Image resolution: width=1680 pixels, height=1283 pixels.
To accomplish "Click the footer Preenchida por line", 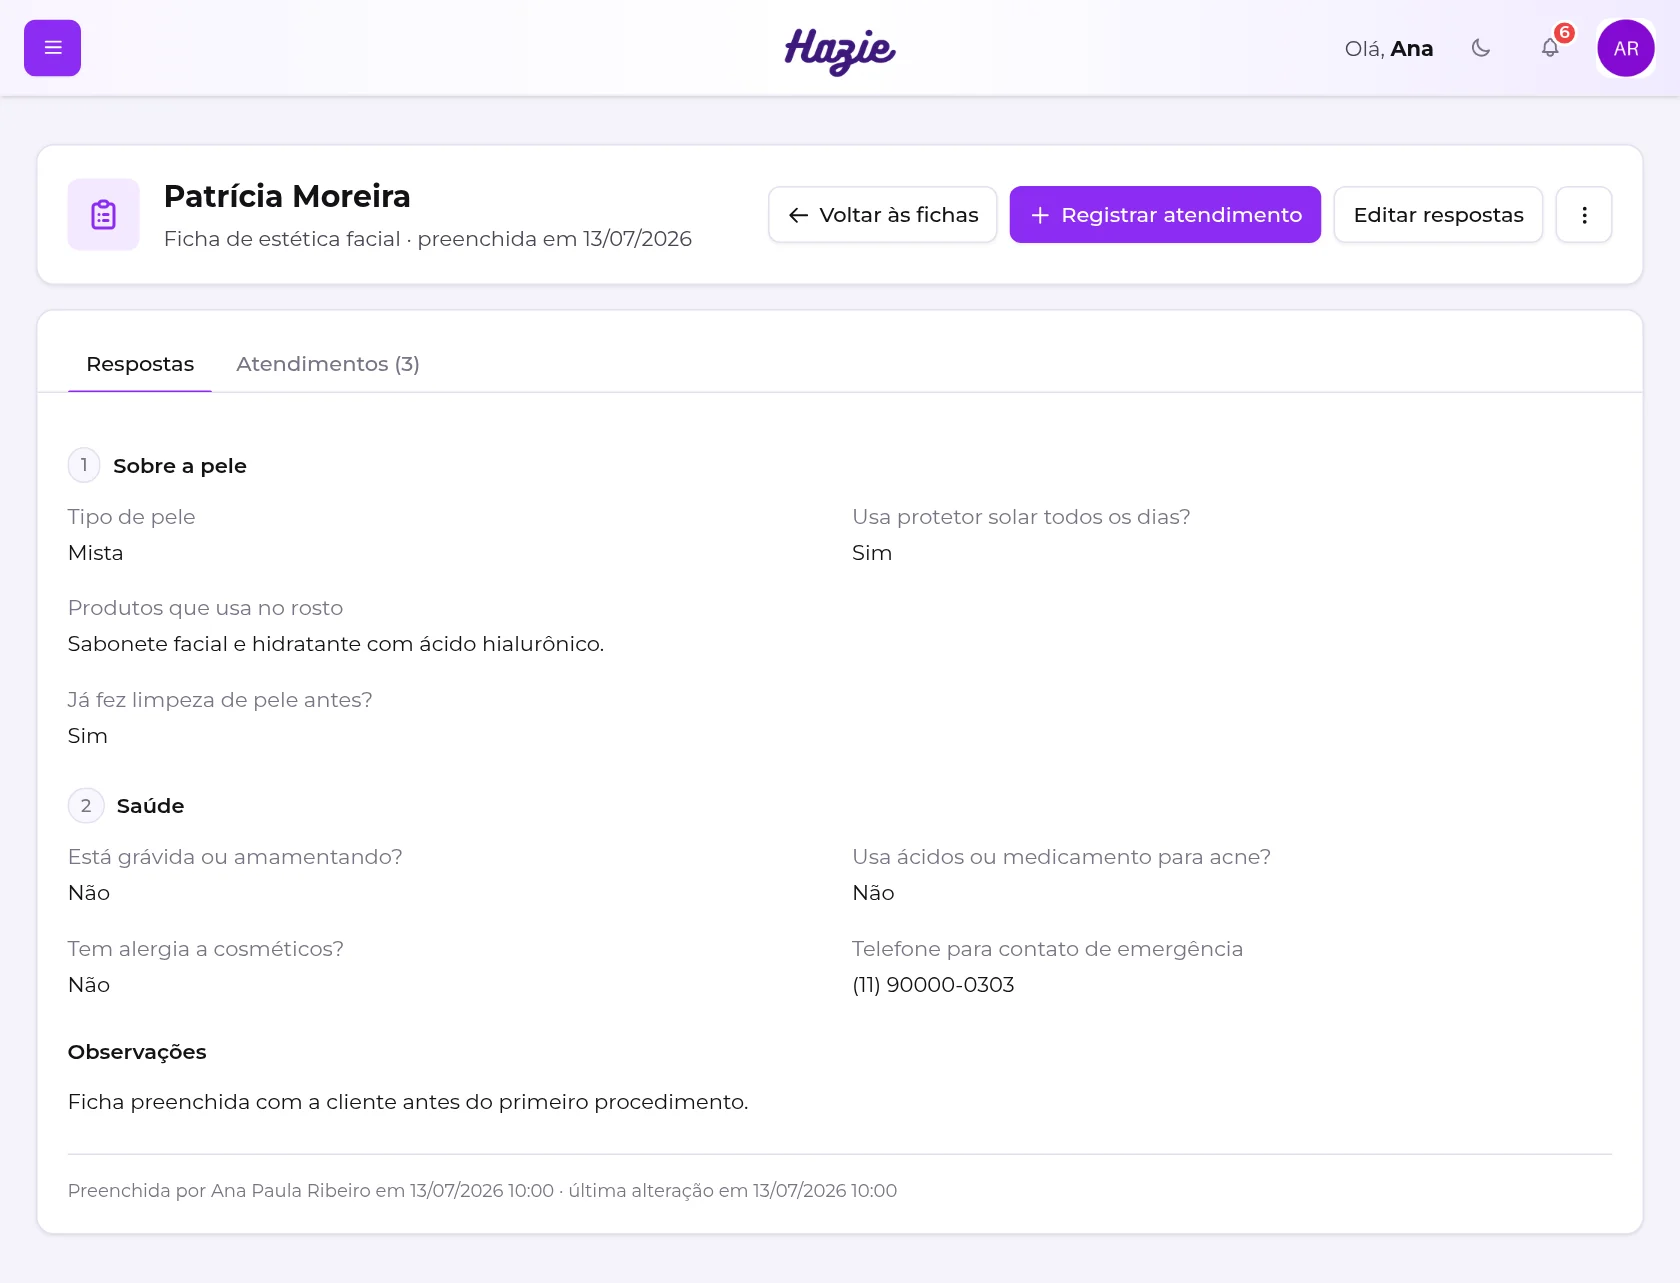I will click(482, 1191).
